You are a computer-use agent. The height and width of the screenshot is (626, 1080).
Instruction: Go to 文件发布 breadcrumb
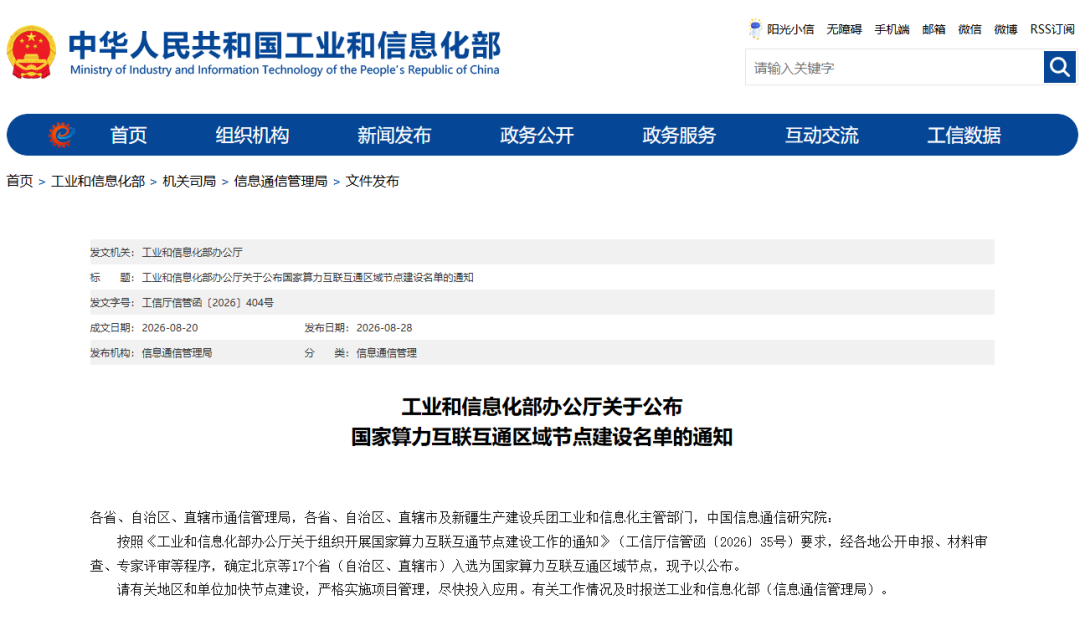[x=372, y=181]
